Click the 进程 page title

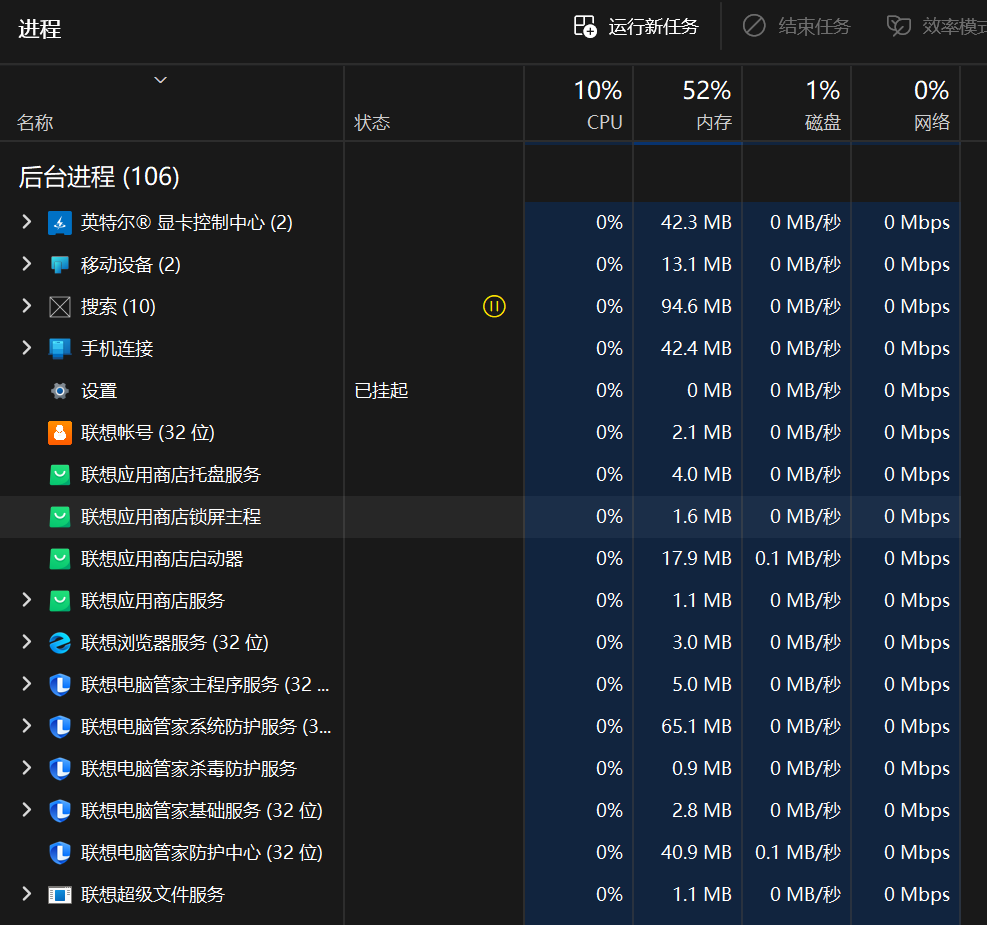click(x=40, y=29)
